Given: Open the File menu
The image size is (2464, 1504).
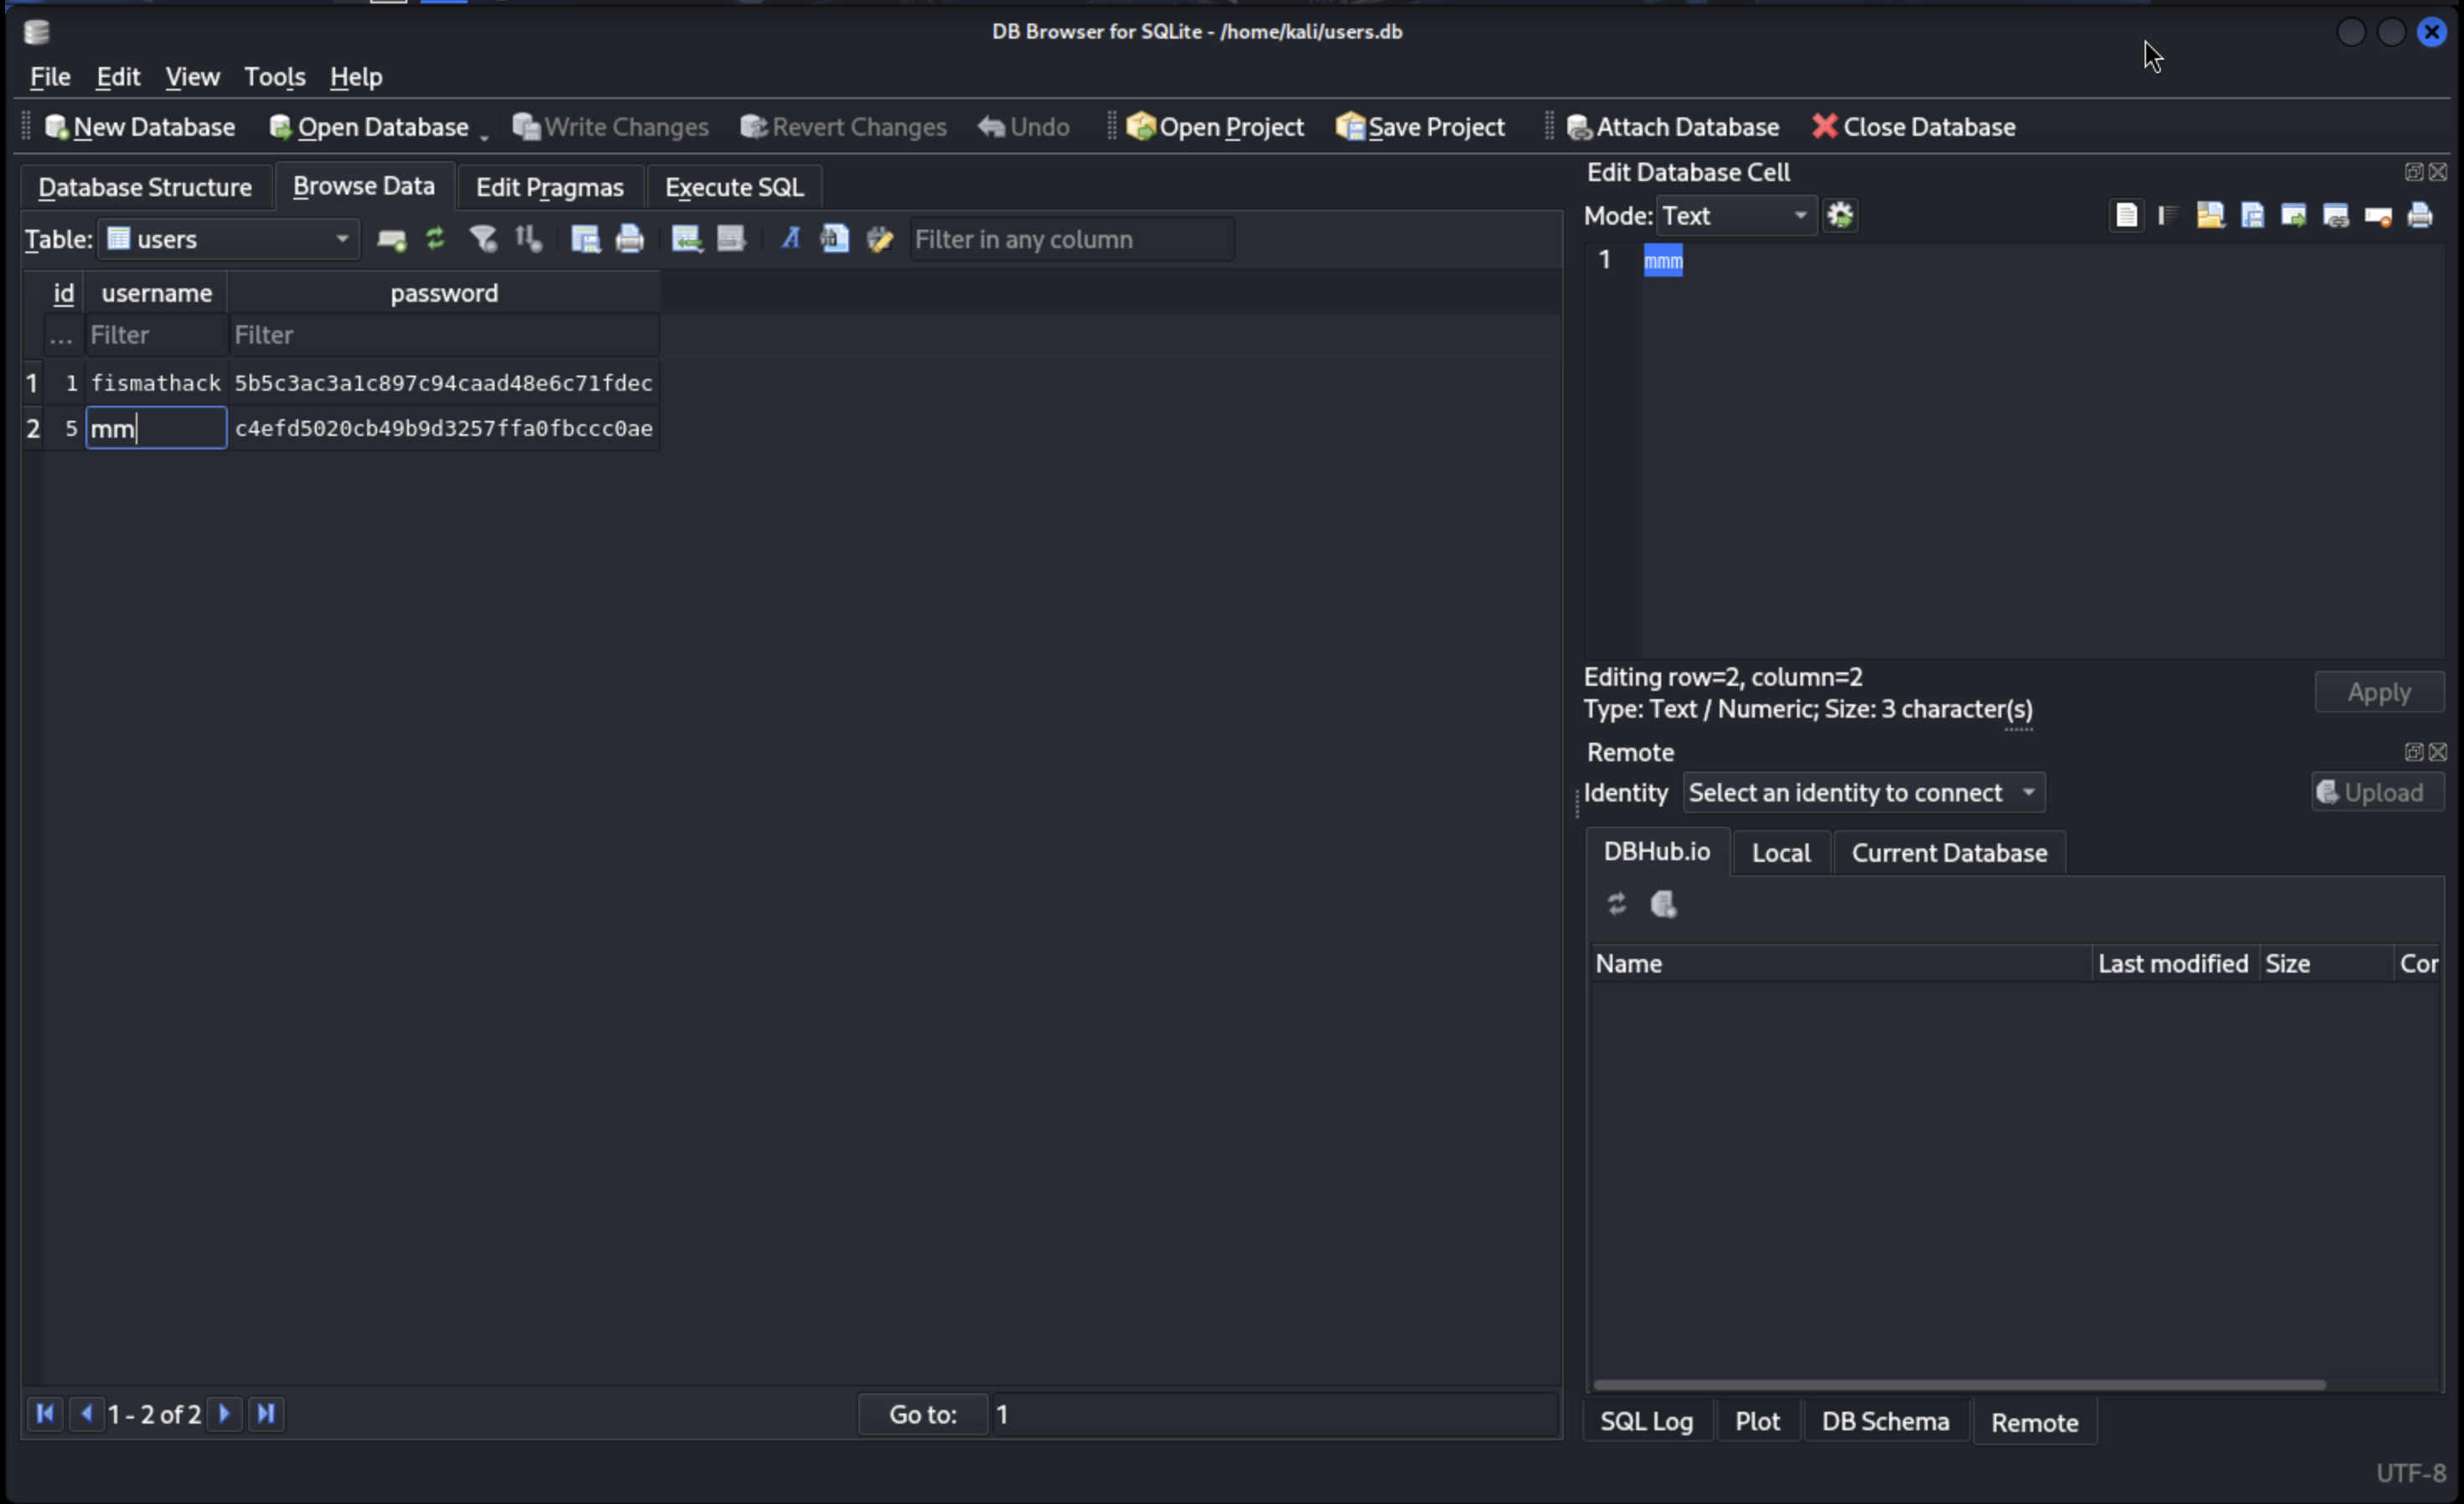Looking at the screenshot, I should click(x=50, y=77).
